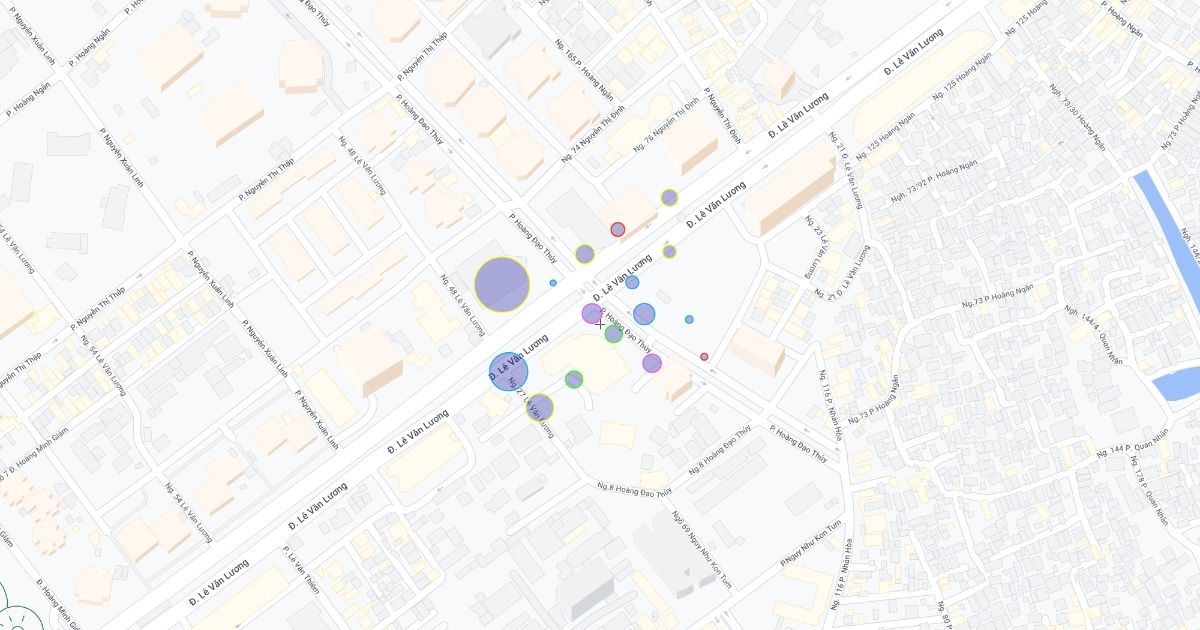
Task: Click the tiny red dot marker
Action: pos(704,356)
